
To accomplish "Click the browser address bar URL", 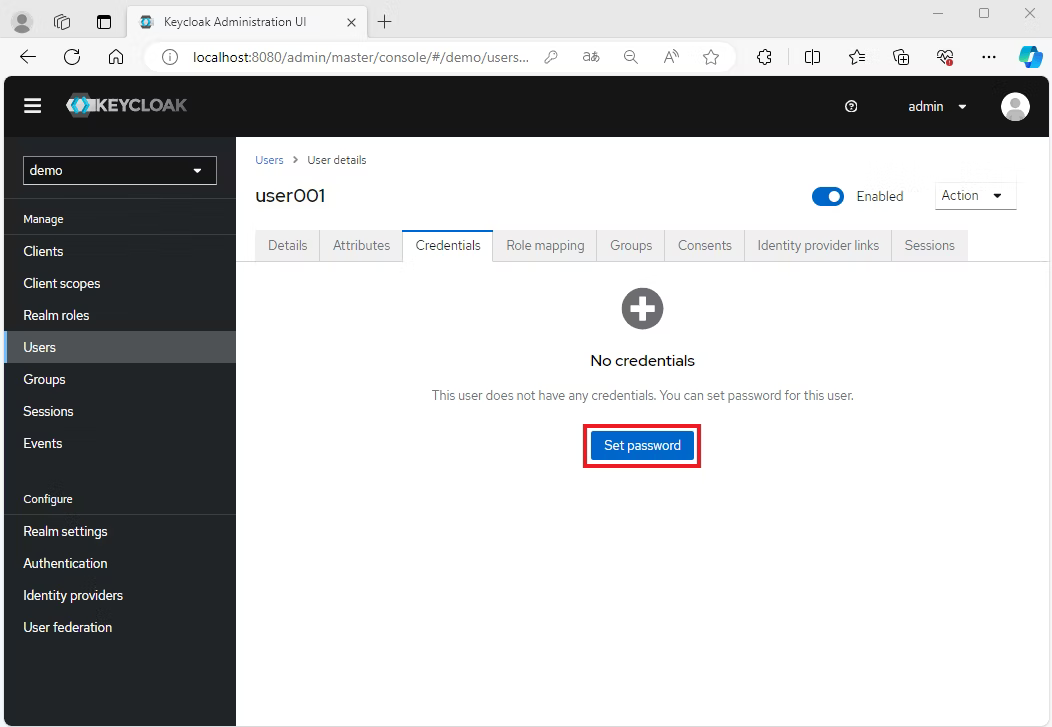I will pos(361,57).
